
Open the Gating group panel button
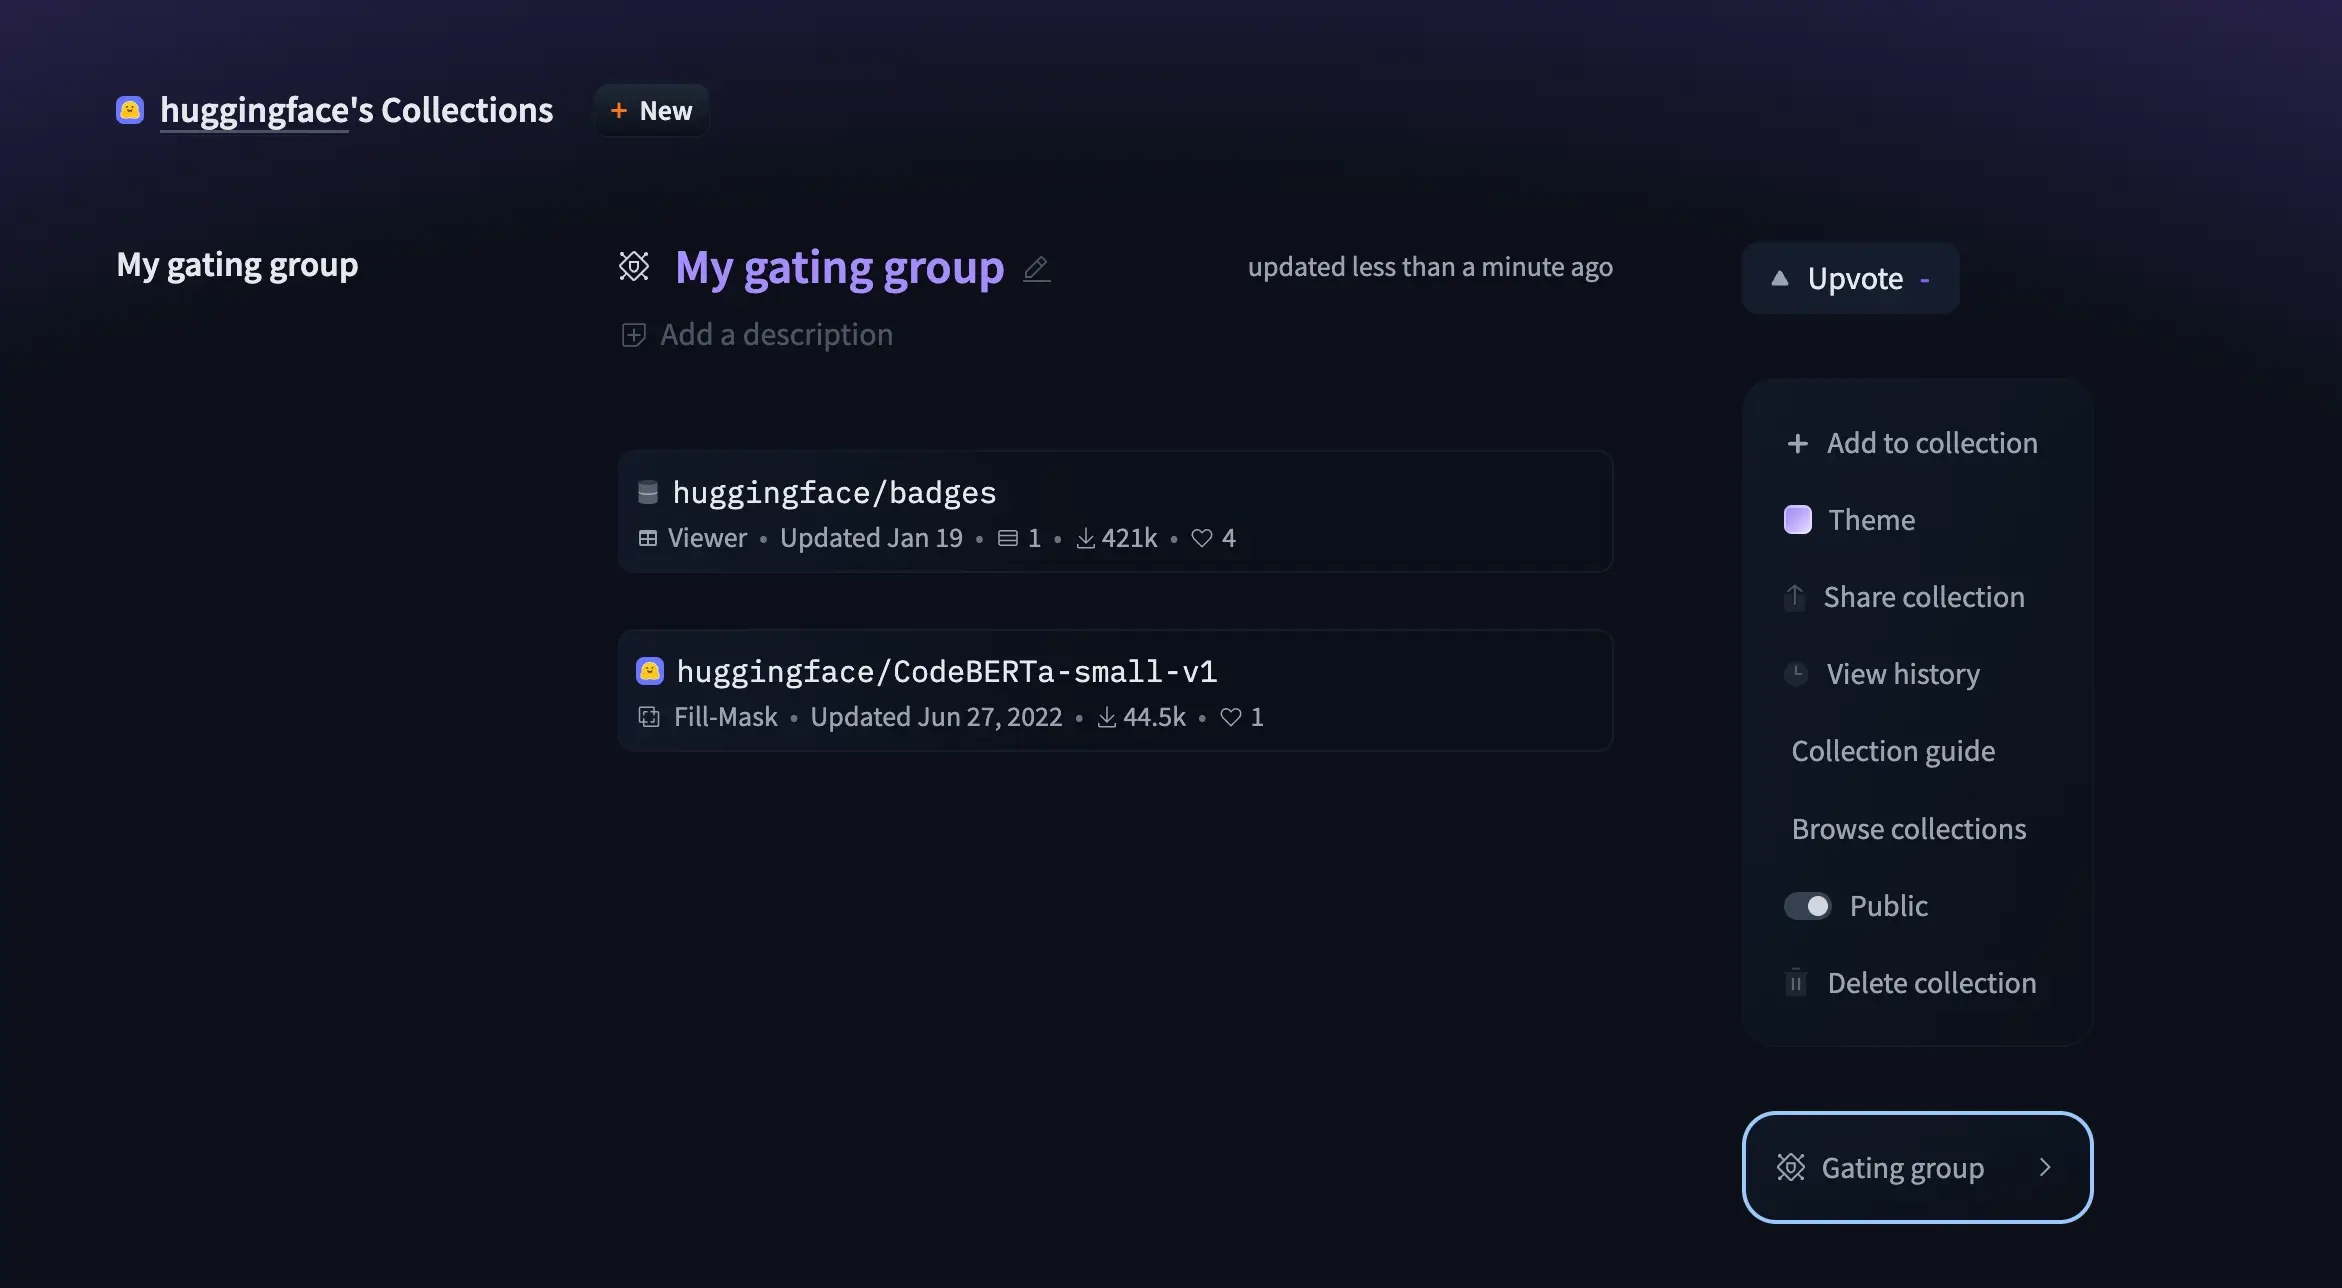(x=1903, y=1167)
